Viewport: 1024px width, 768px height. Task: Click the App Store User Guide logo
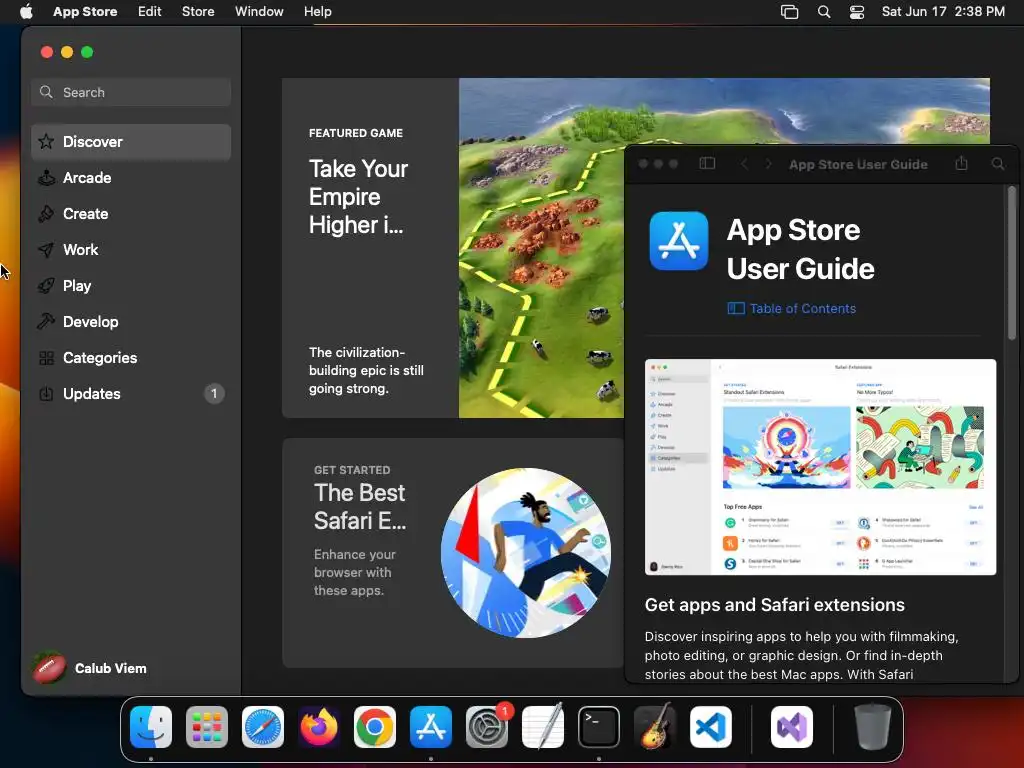tap(679, 240)
